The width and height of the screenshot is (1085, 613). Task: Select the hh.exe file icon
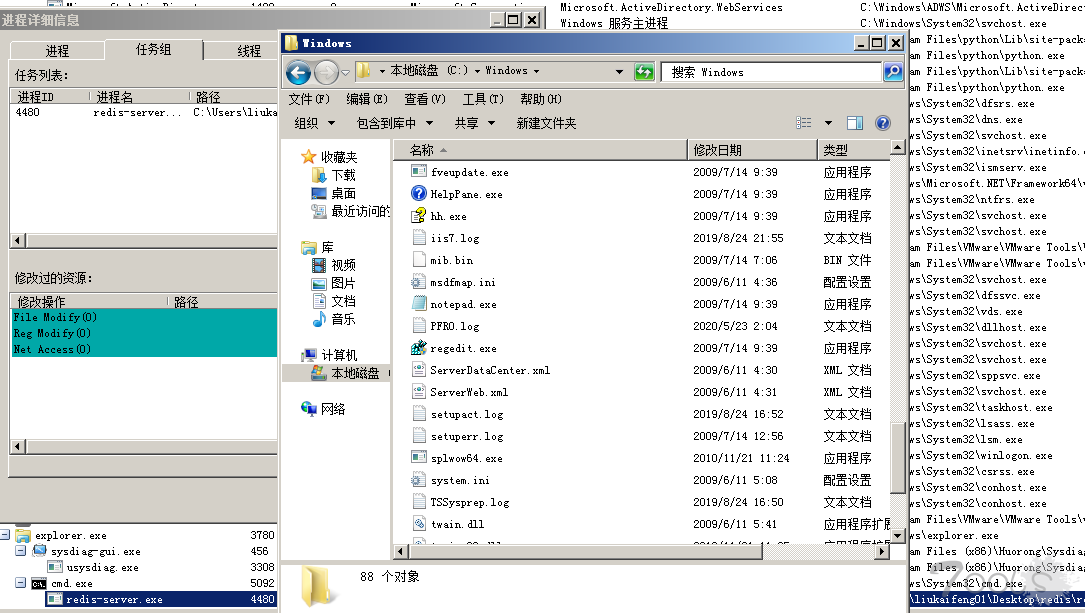419,216
